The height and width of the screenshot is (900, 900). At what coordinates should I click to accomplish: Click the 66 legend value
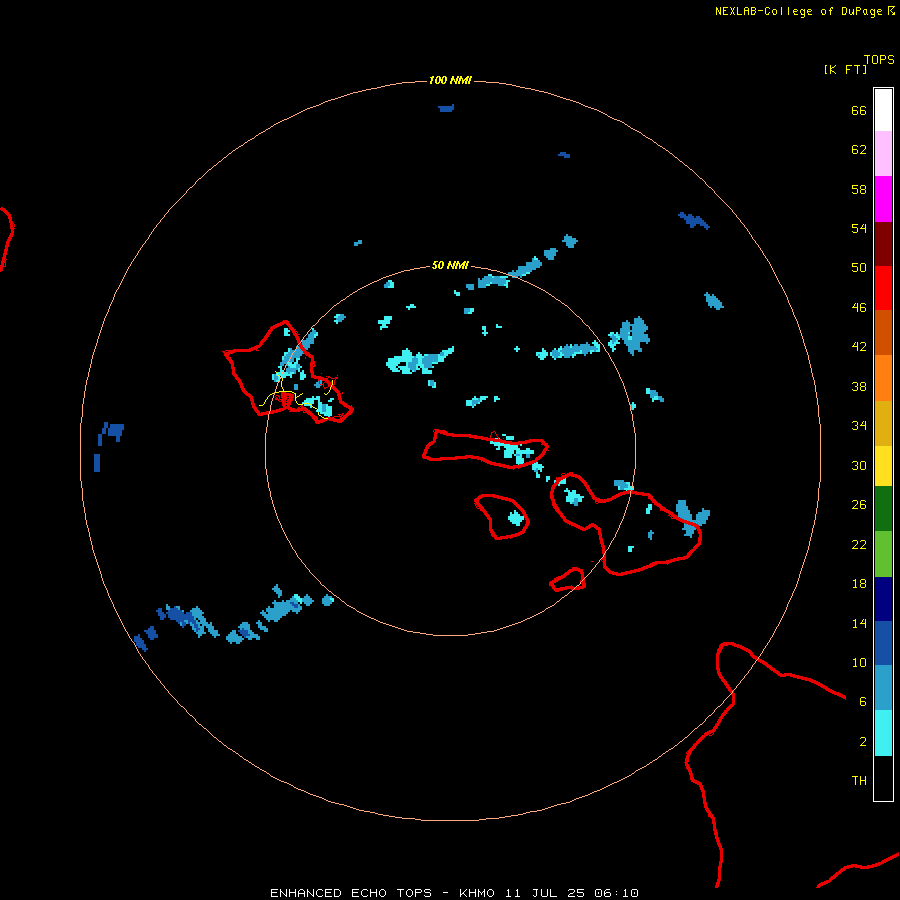[859, 110]
